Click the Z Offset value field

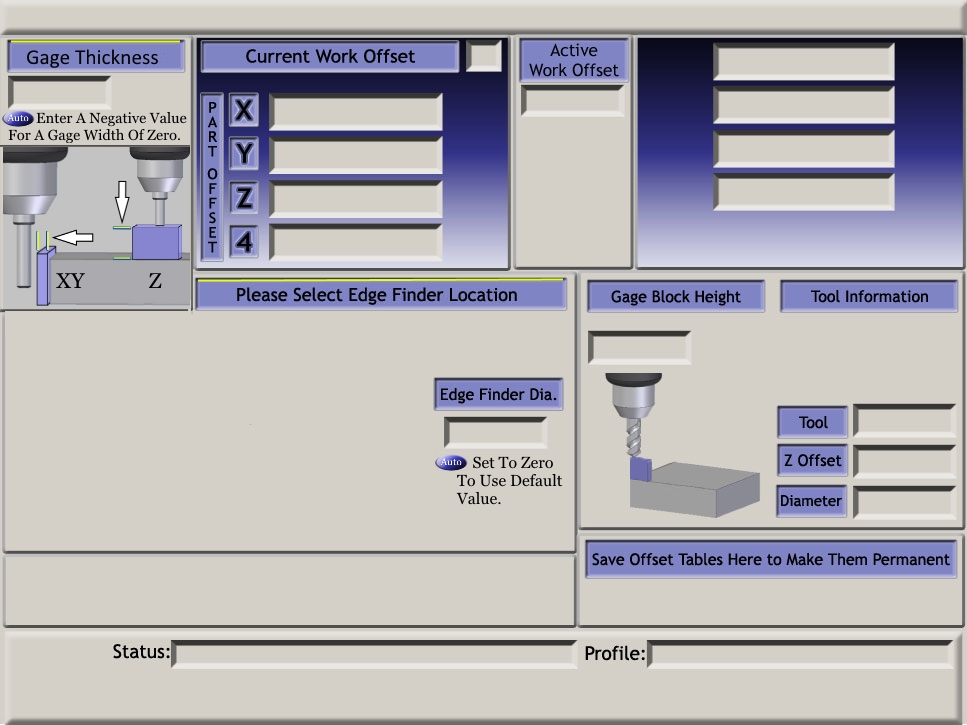(x=905, y=461)
